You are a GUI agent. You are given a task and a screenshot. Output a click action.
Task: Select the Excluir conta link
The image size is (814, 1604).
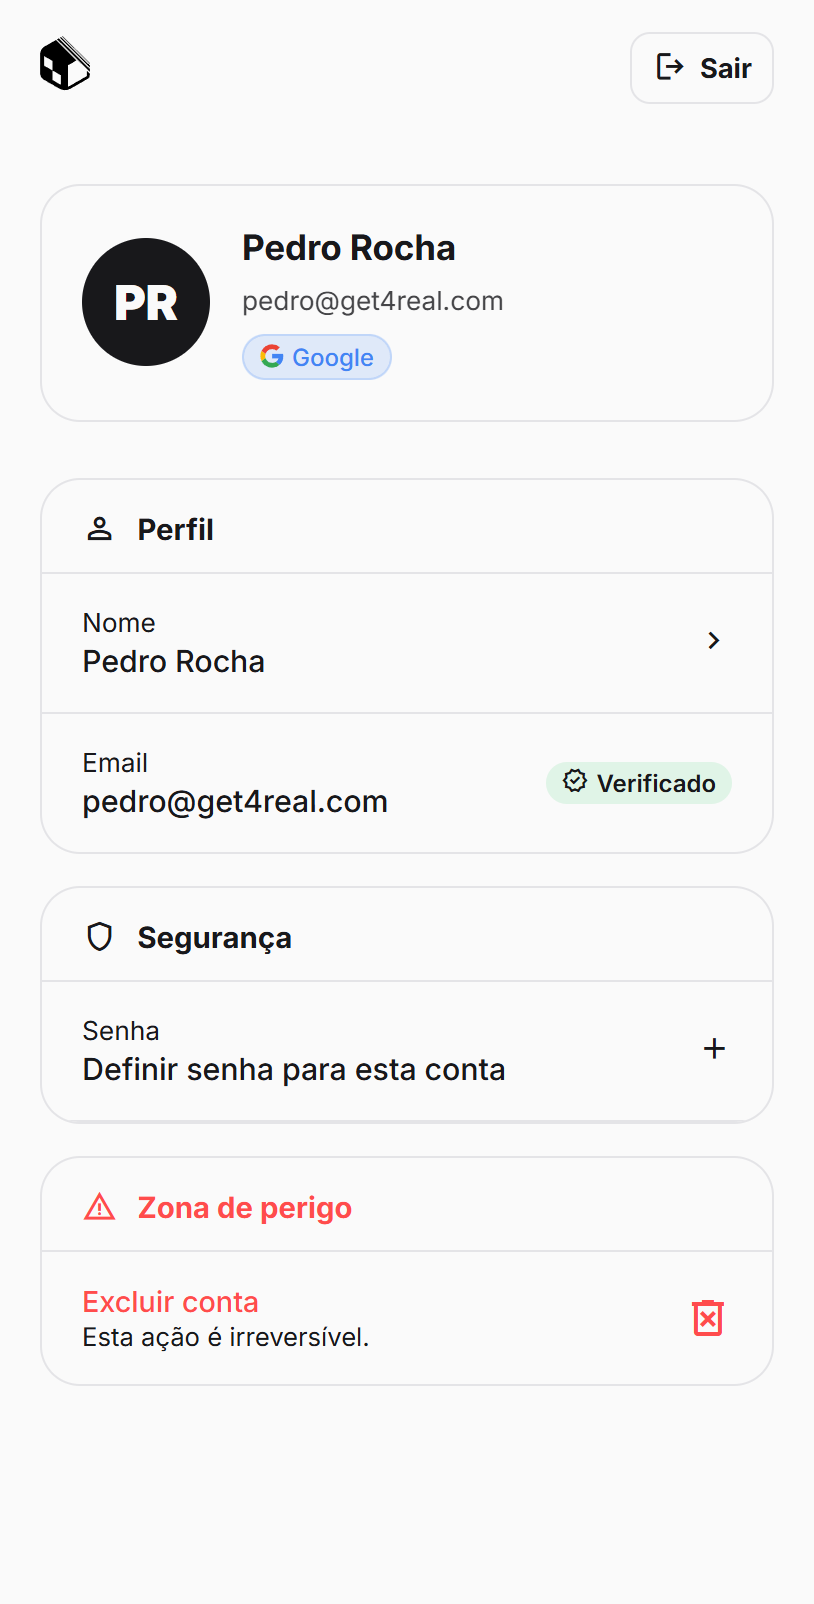coord(171,1302)
